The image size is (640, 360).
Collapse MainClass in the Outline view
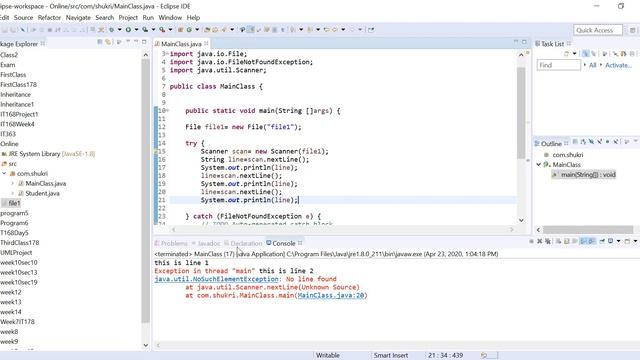coord(539,164)
